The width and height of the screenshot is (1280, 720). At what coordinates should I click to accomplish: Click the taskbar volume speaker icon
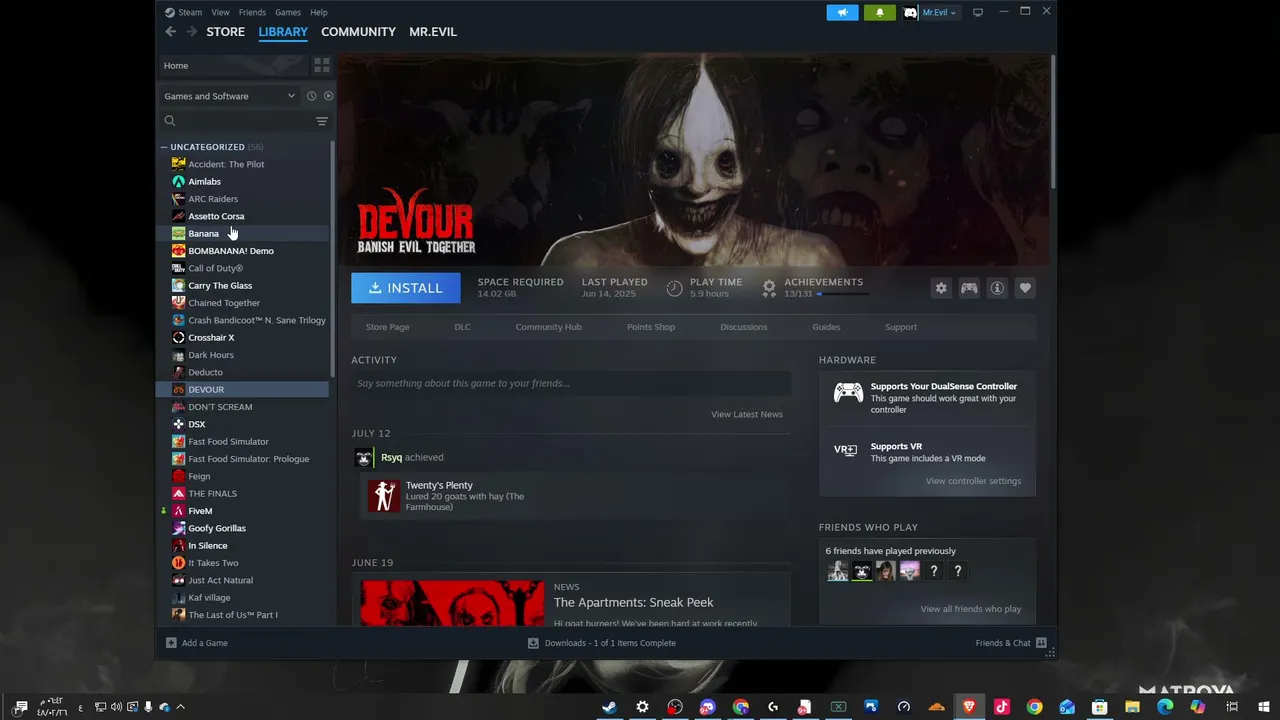(116, 707)
